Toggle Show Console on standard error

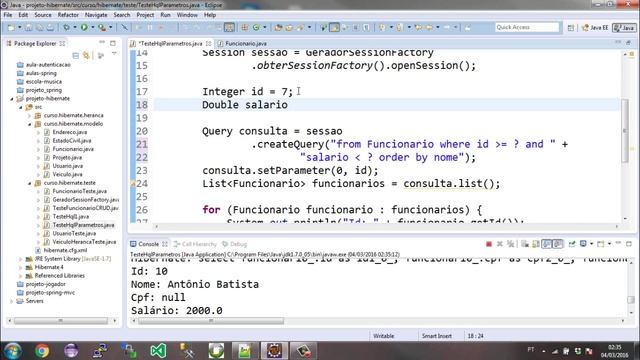tap(558, 244)
